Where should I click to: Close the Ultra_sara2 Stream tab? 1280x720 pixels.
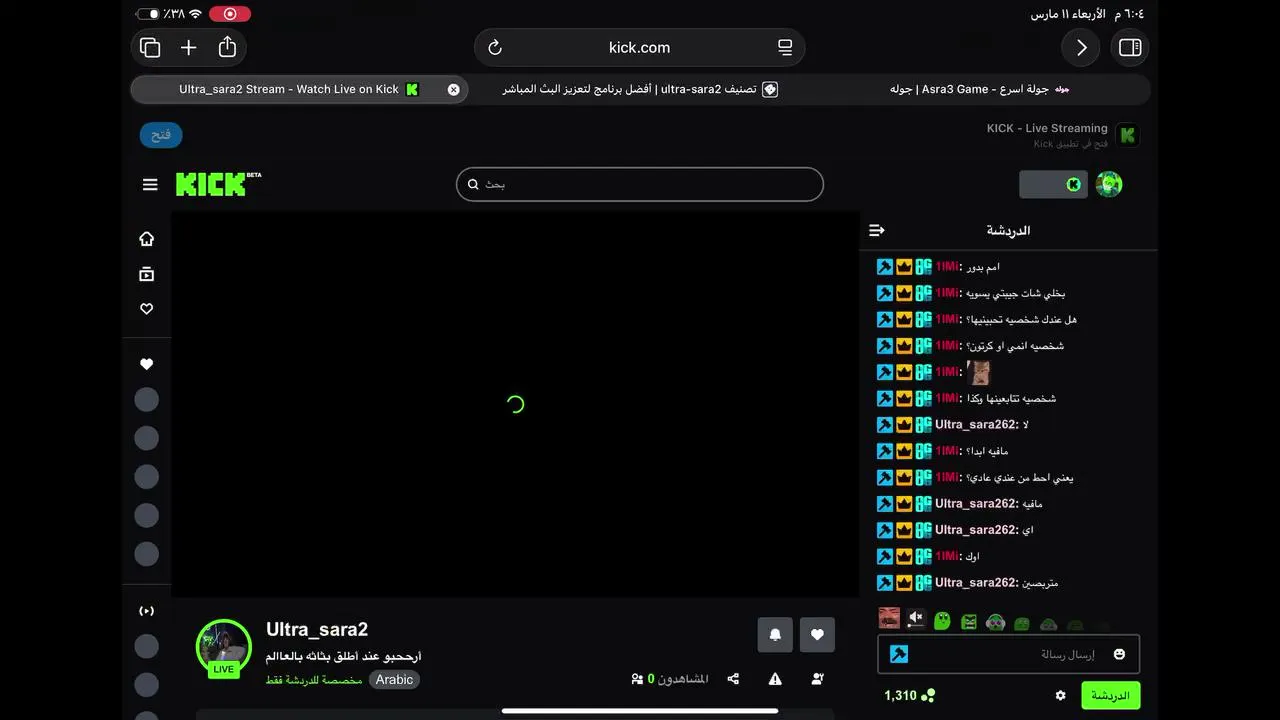point(453,89)
